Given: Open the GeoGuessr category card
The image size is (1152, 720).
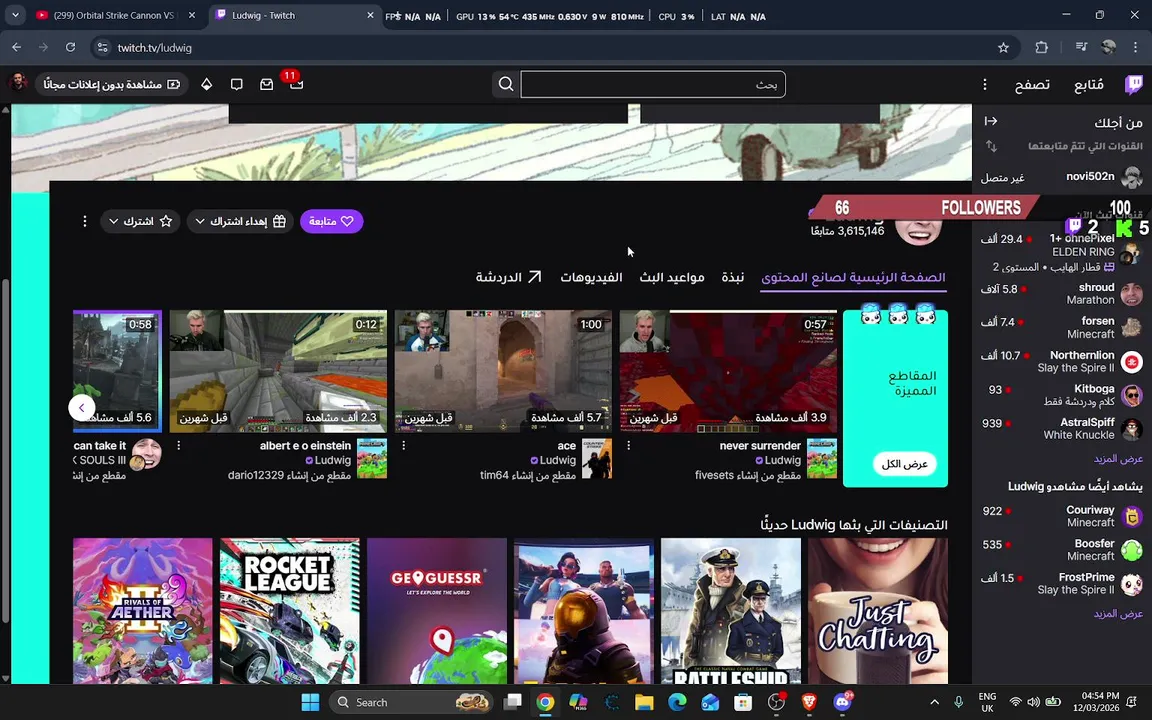Looking at the screenshot, I should [437, 611].
